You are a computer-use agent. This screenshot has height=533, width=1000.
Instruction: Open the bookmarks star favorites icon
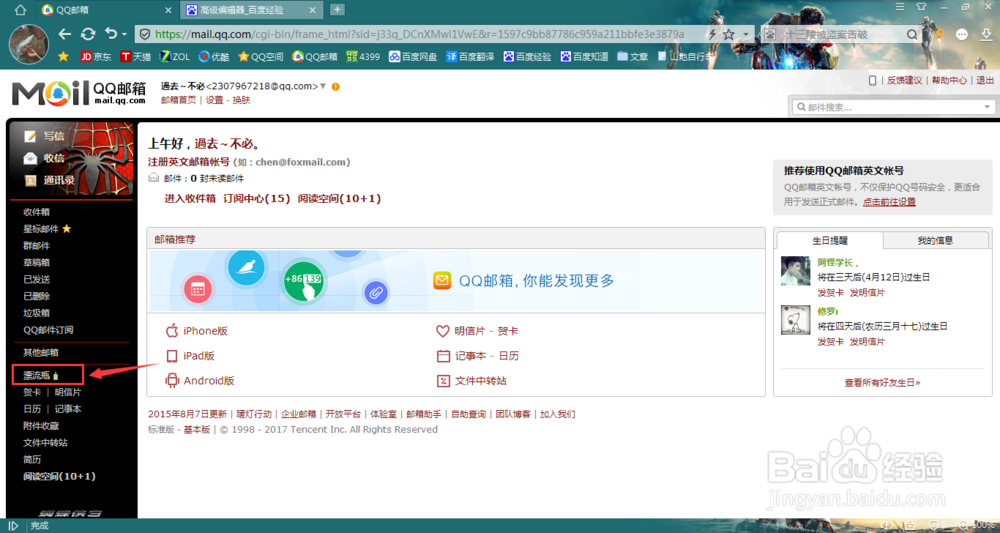coord(63,56)
